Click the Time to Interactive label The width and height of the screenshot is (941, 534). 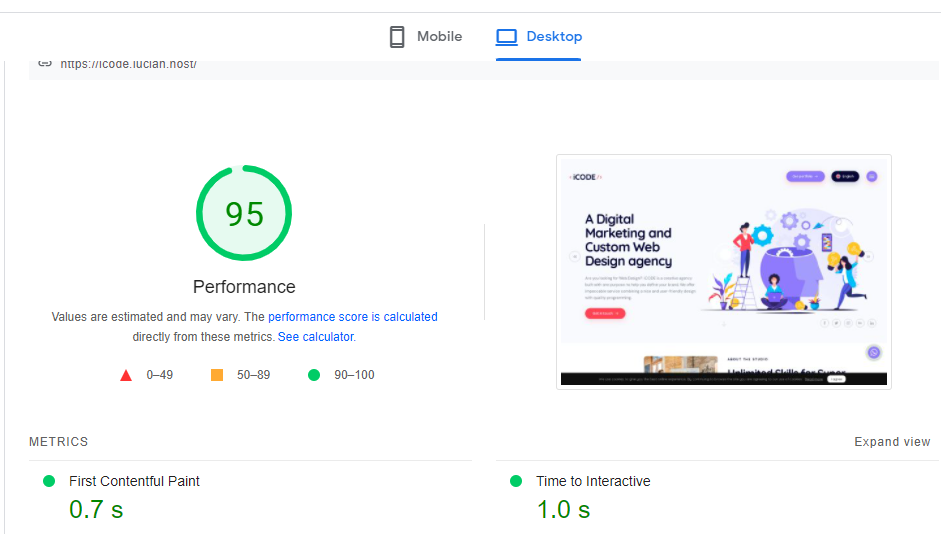coord(593,481)
